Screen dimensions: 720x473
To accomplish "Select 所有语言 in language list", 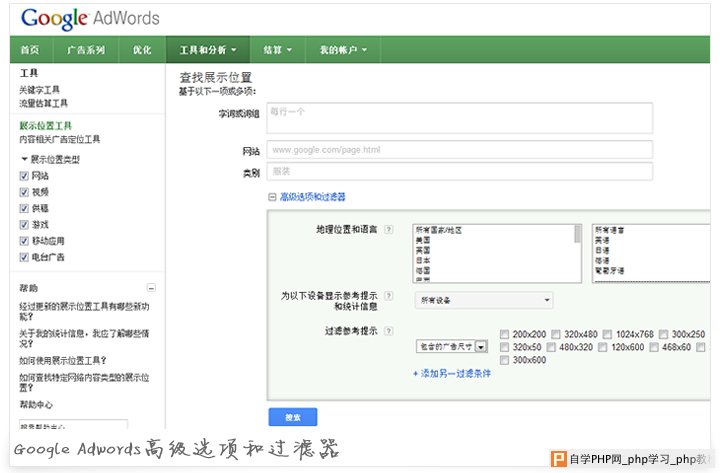I will [609, 230].
